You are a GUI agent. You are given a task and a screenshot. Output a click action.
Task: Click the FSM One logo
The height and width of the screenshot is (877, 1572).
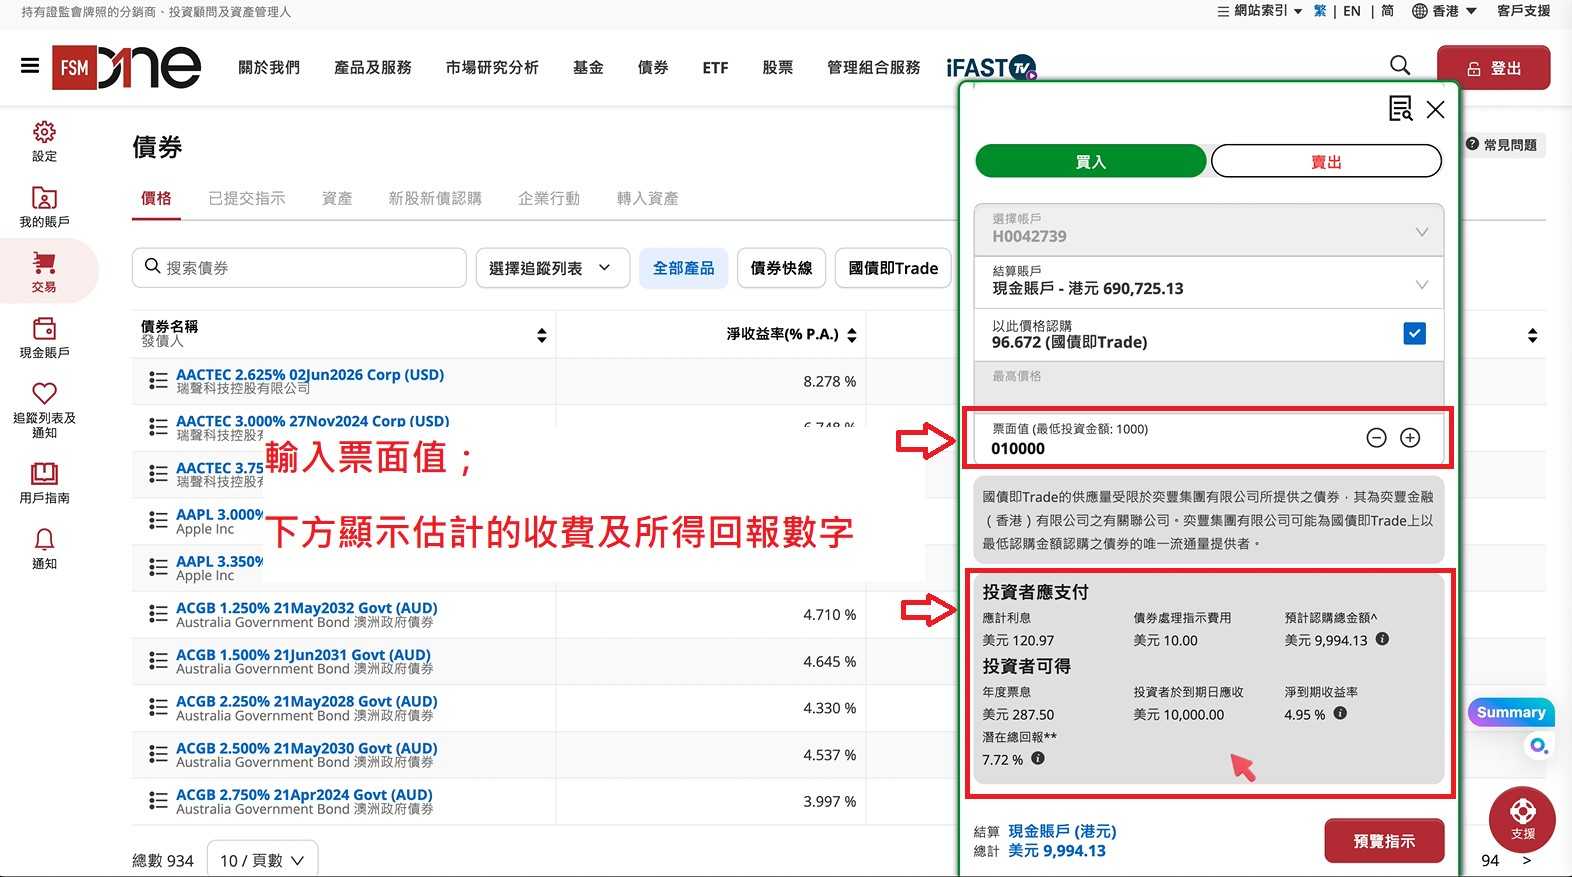(x=126, y=67)
